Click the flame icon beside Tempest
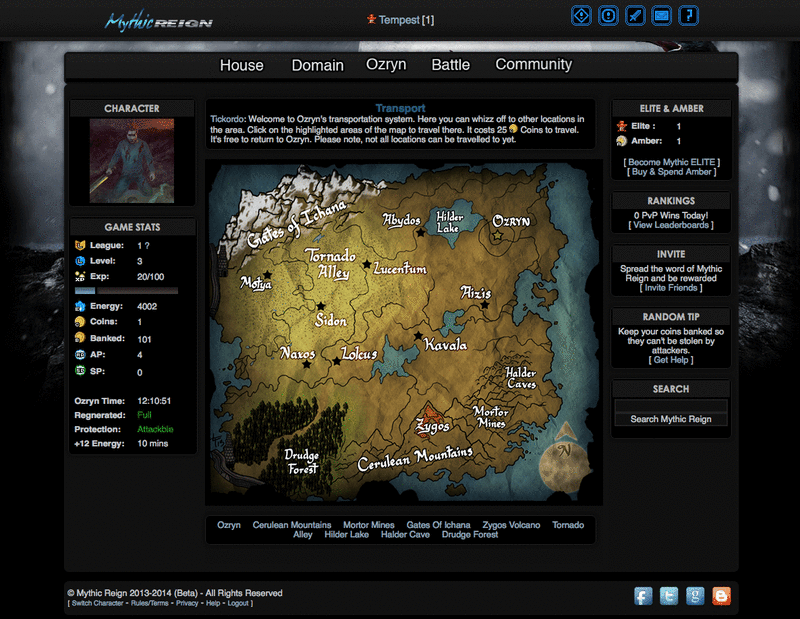Screen dimensions: 800x619 (372, 17)
